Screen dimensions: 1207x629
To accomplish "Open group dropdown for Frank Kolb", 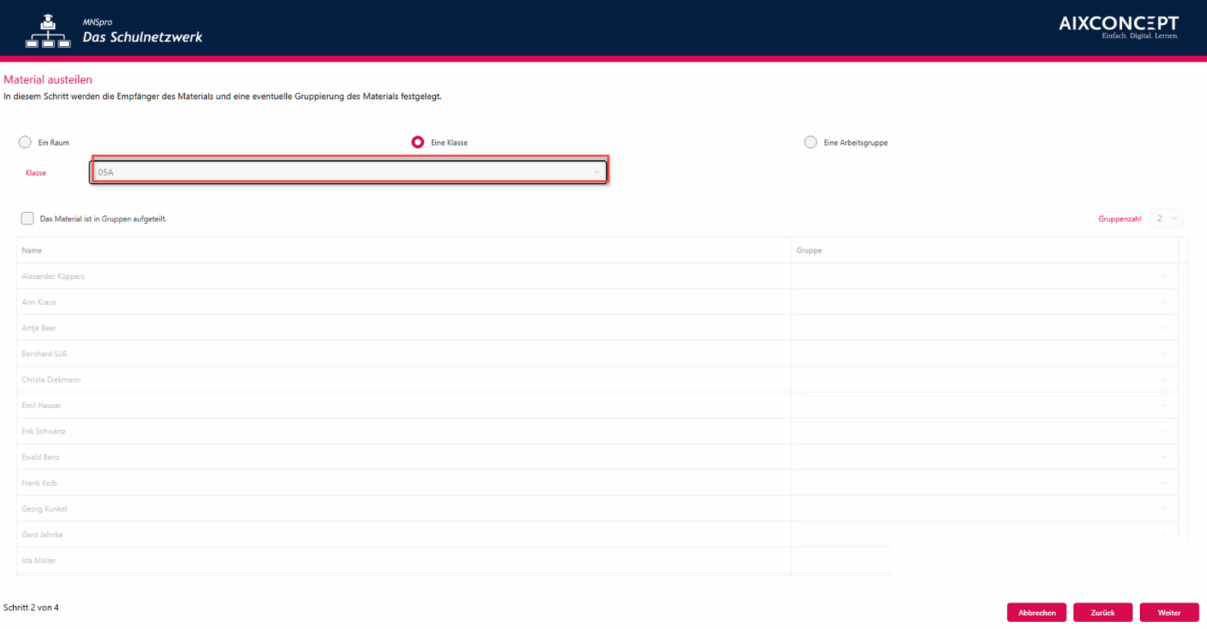I will 983,483.
